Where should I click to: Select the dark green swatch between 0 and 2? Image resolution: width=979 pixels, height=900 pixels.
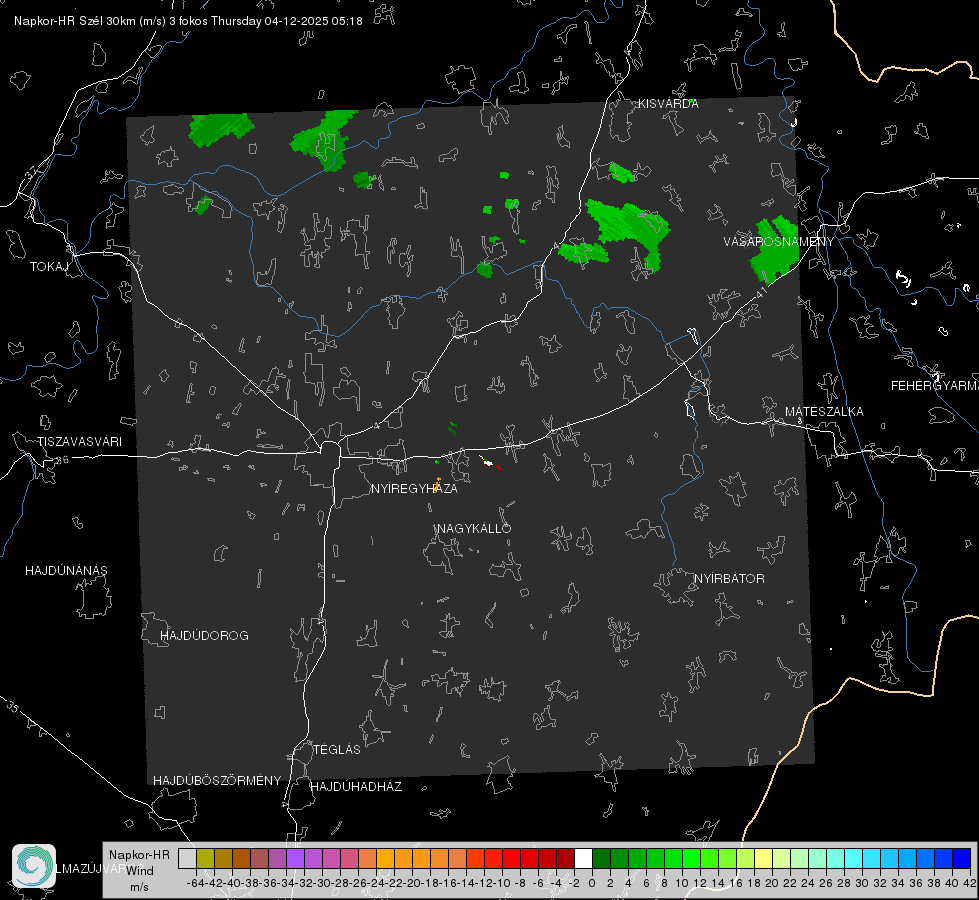[601, 858]
